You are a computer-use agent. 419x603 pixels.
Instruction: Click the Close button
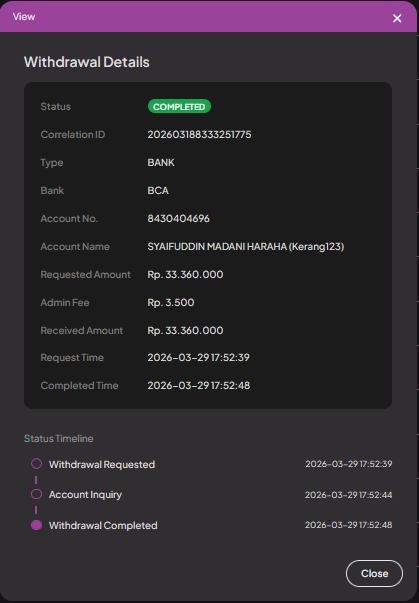click(x=374, y=573)
